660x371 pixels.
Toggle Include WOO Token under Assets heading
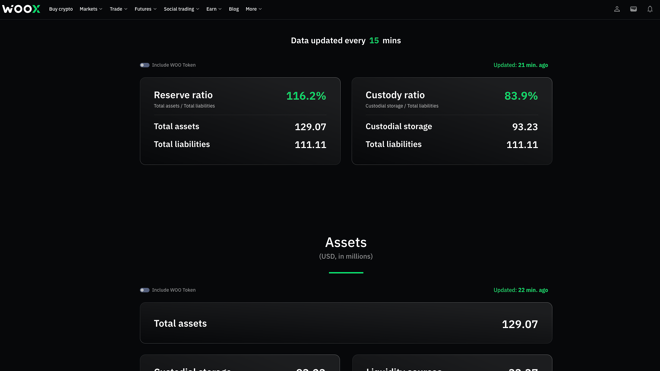145,290
